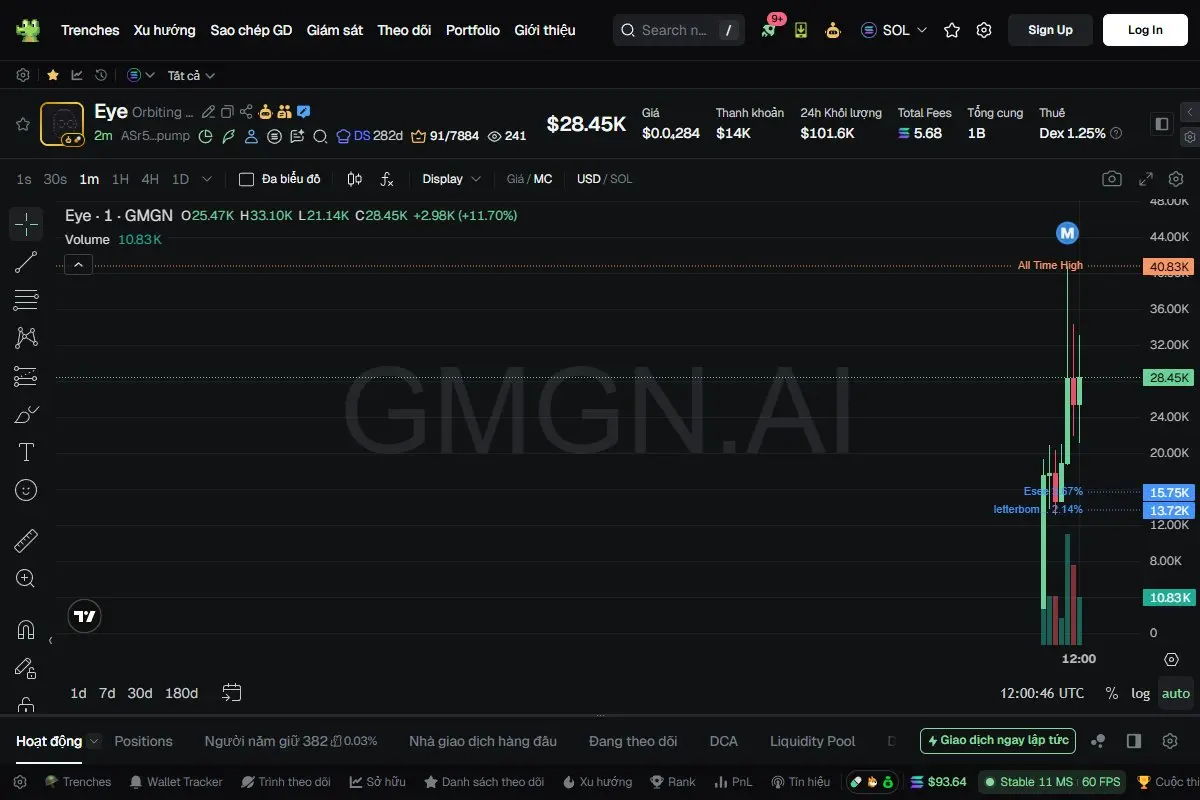Toggle the Đa biểu đồ checkbox
This screenshot has height=800, width=1200.
click(247, 179)
